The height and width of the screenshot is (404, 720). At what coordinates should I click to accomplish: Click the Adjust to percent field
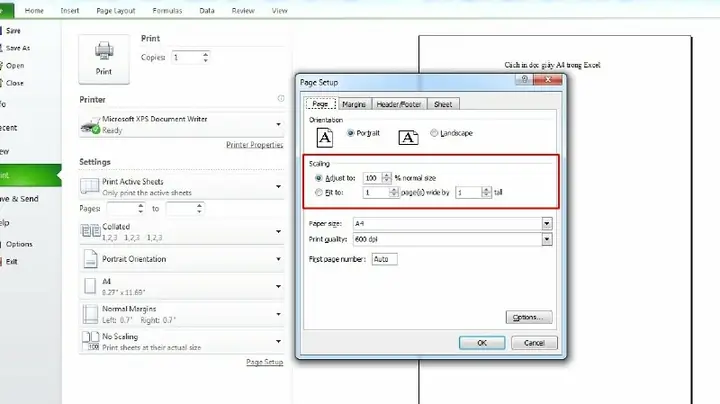tap(372, 178)
